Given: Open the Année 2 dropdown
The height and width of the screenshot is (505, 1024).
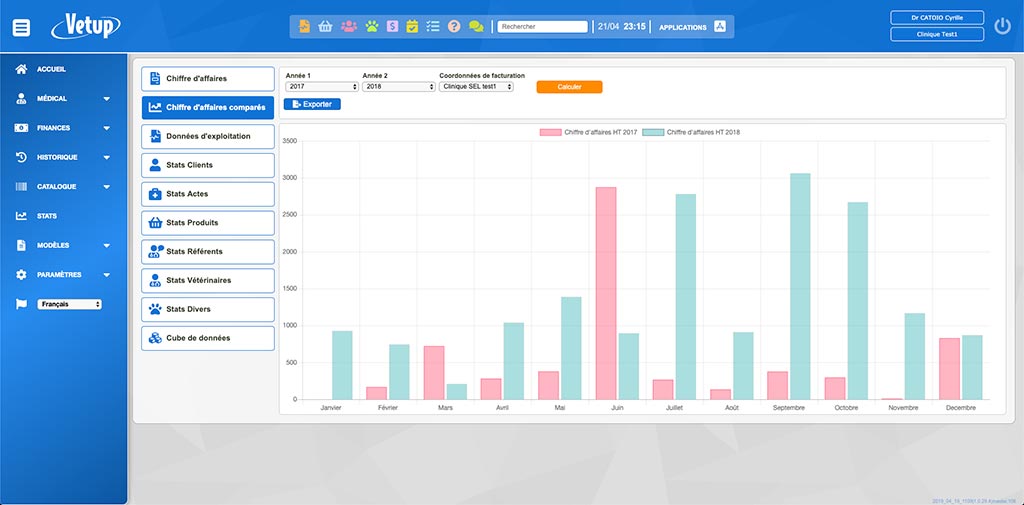Looking at the screenshot, I should point(398,87).
